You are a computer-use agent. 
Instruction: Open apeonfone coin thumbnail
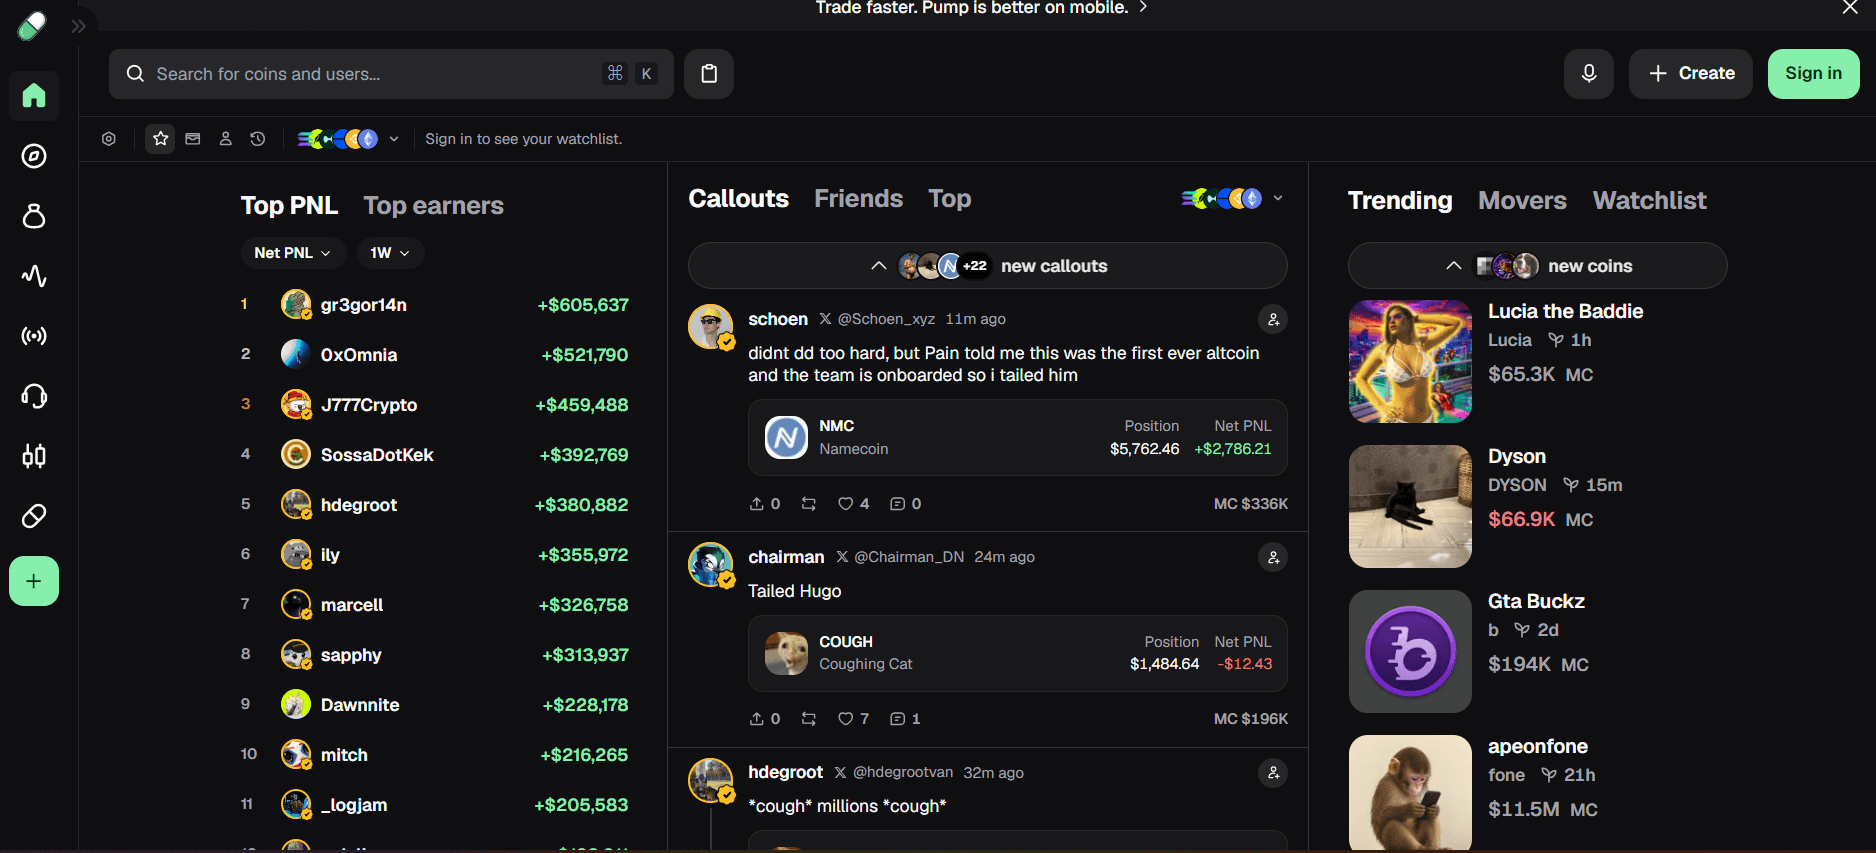(x=1410, y=794)
